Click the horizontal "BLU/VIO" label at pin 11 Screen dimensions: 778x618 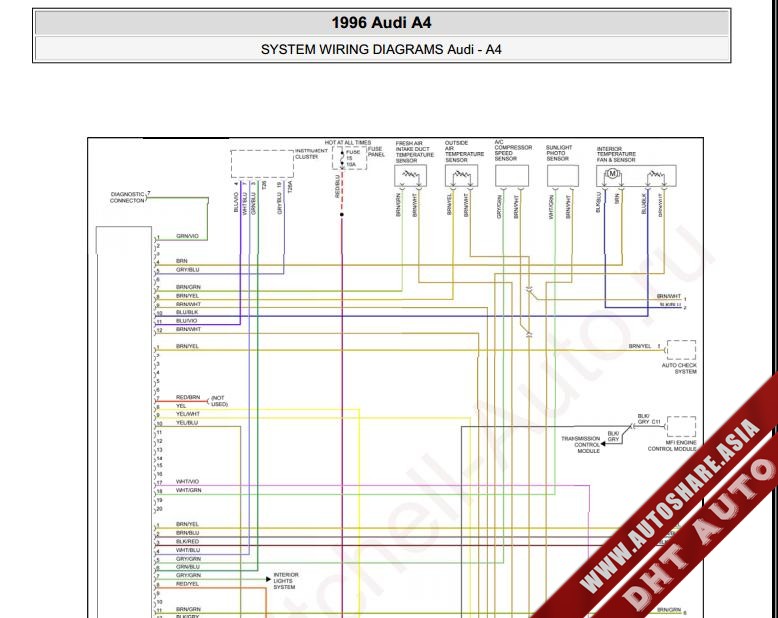[x=187, y=321]
